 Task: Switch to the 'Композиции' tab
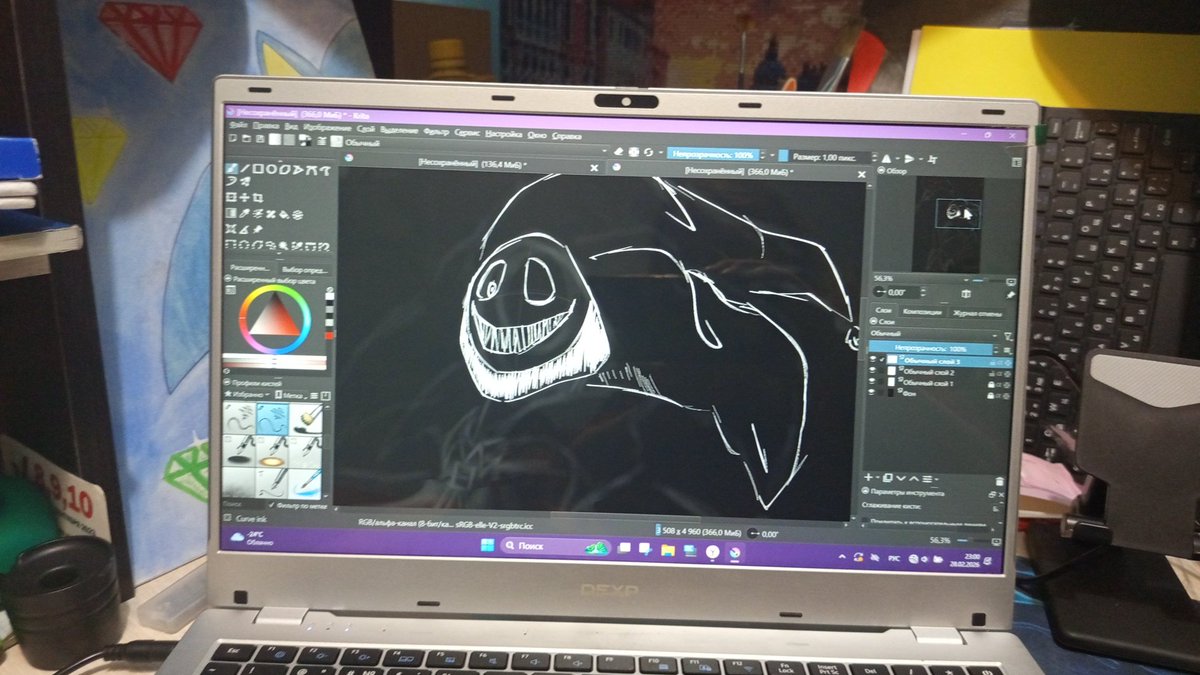922,311
